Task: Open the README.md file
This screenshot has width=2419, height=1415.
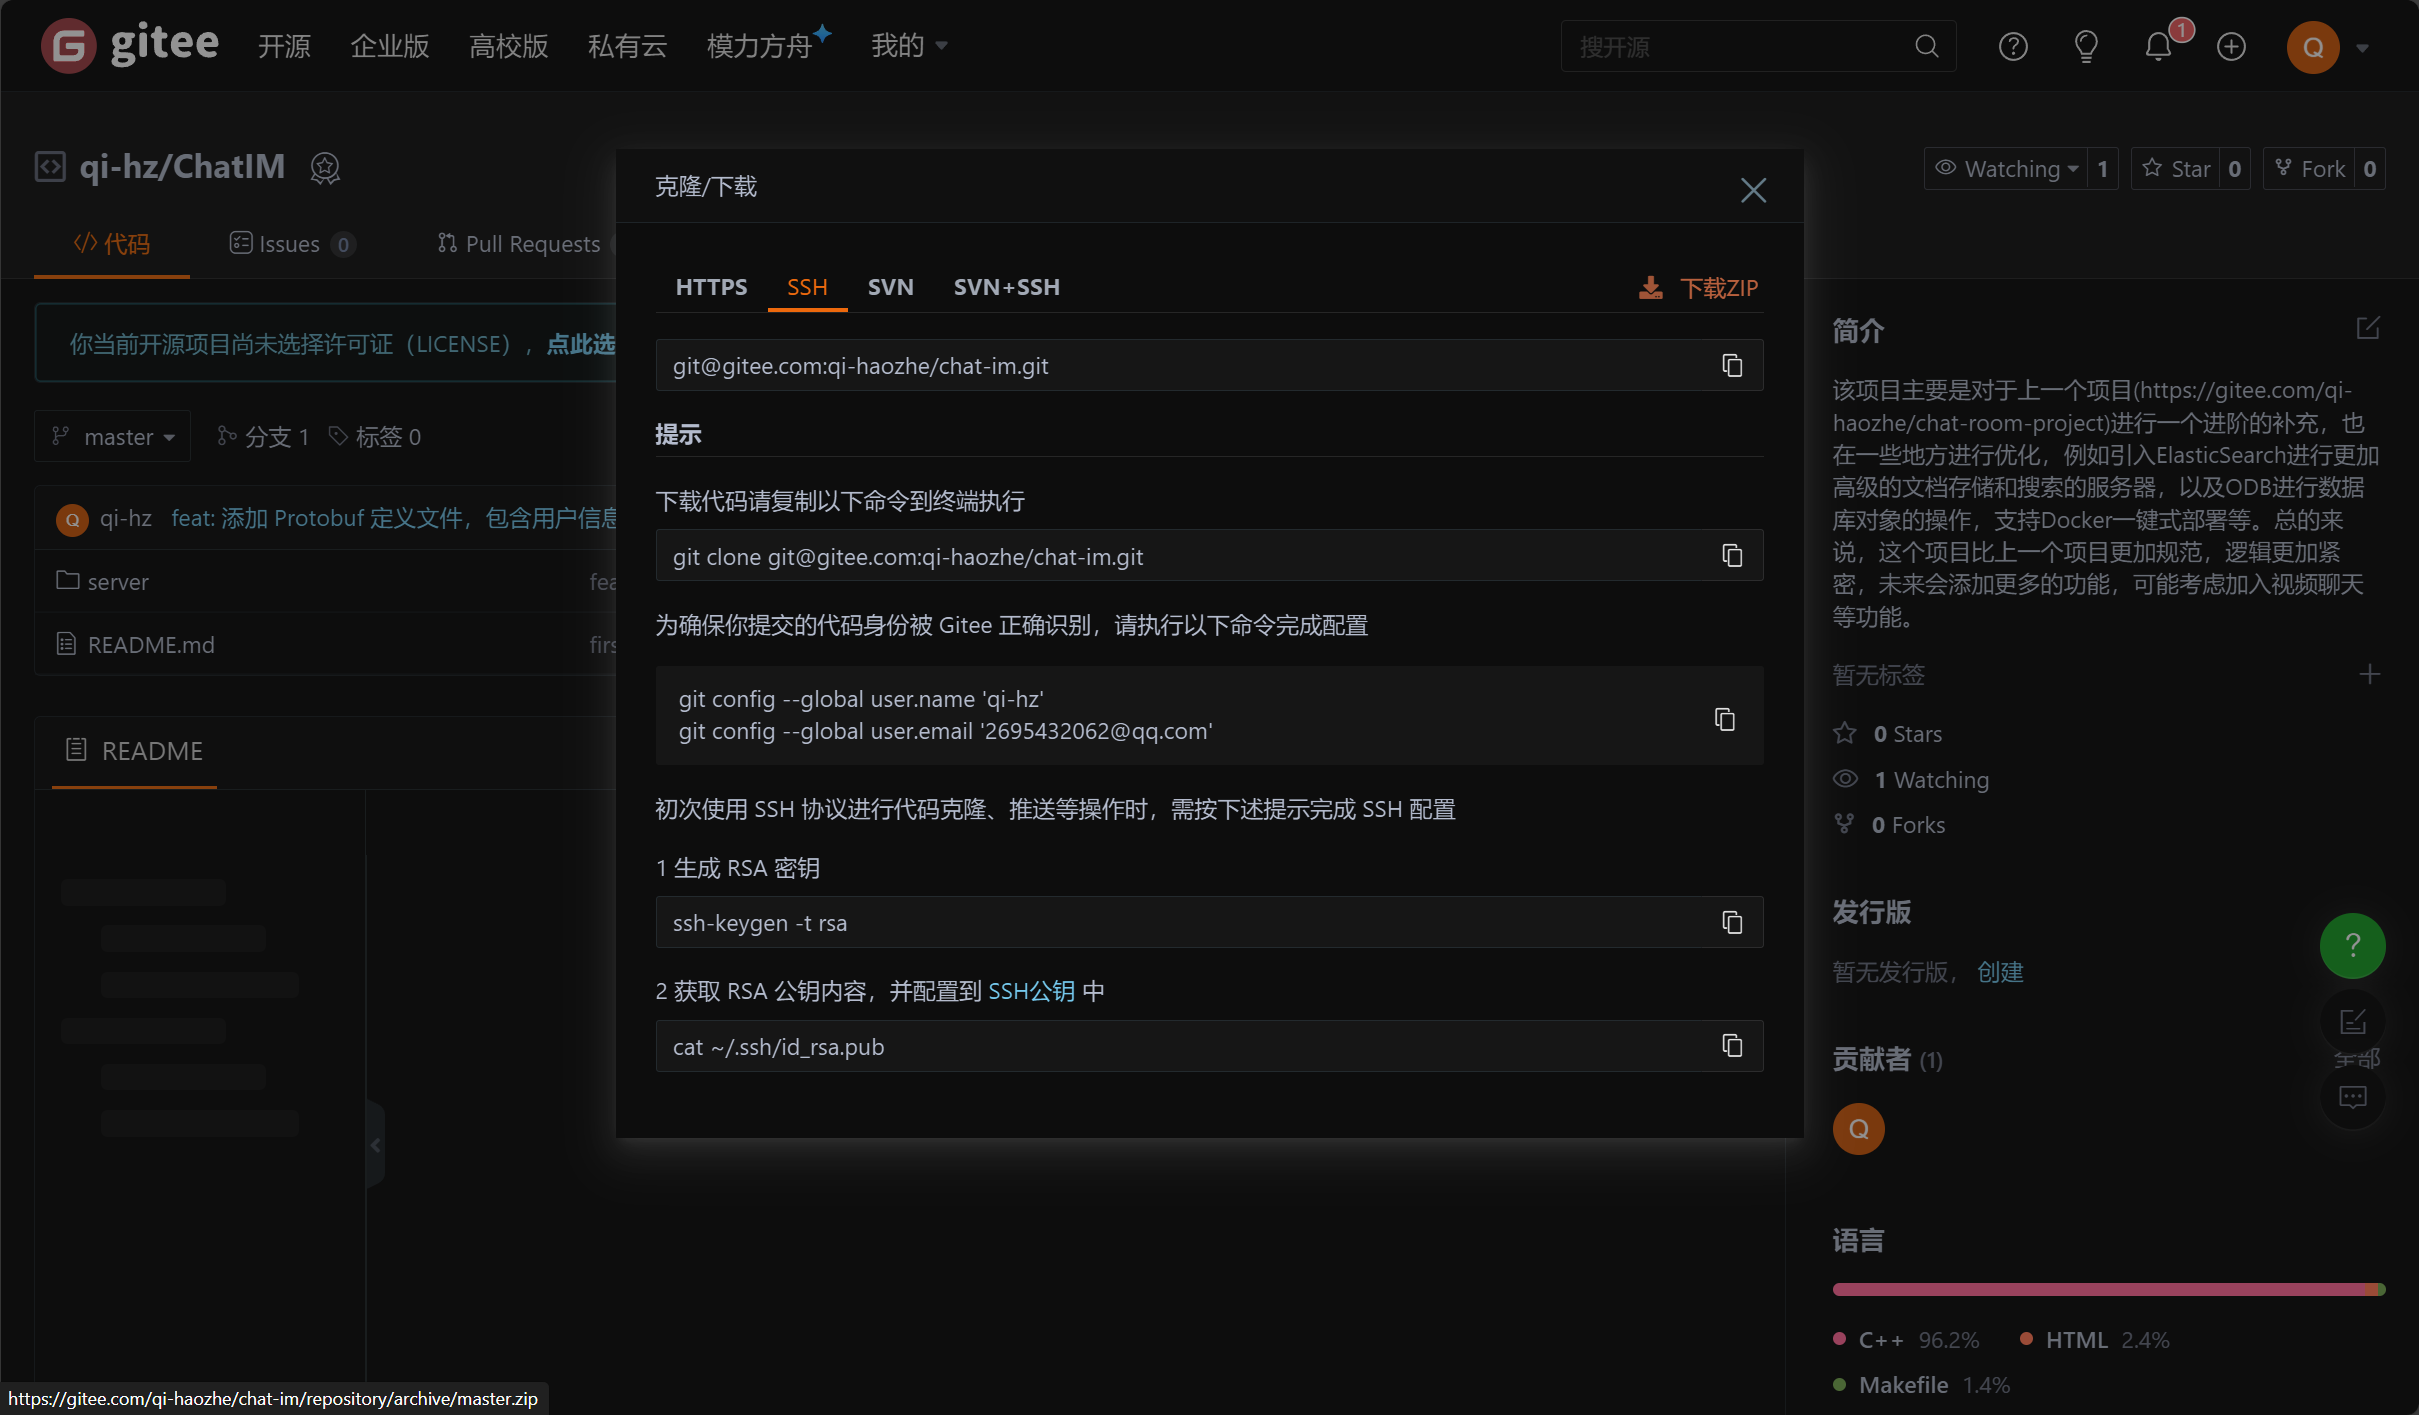Action: 151,645
